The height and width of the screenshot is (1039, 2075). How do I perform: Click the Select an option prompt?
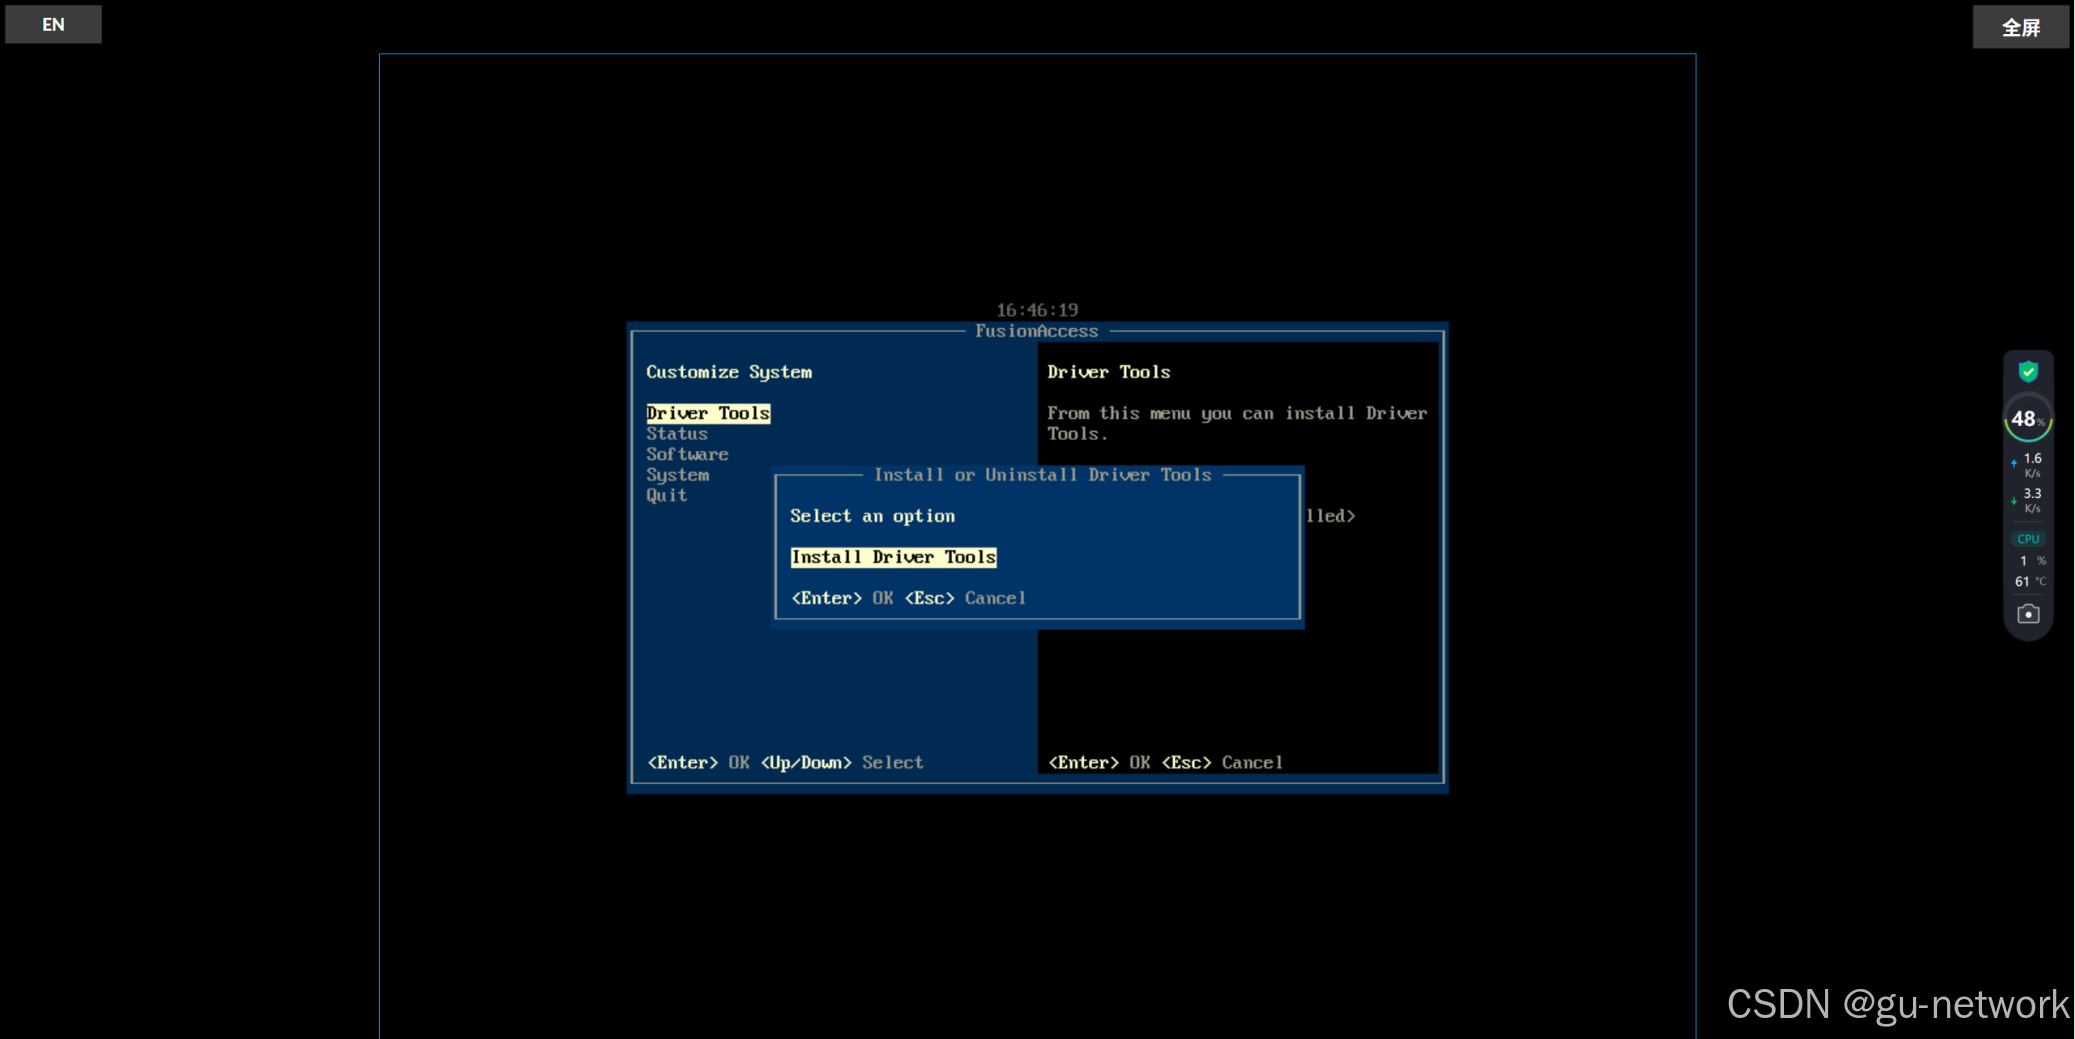872,516
